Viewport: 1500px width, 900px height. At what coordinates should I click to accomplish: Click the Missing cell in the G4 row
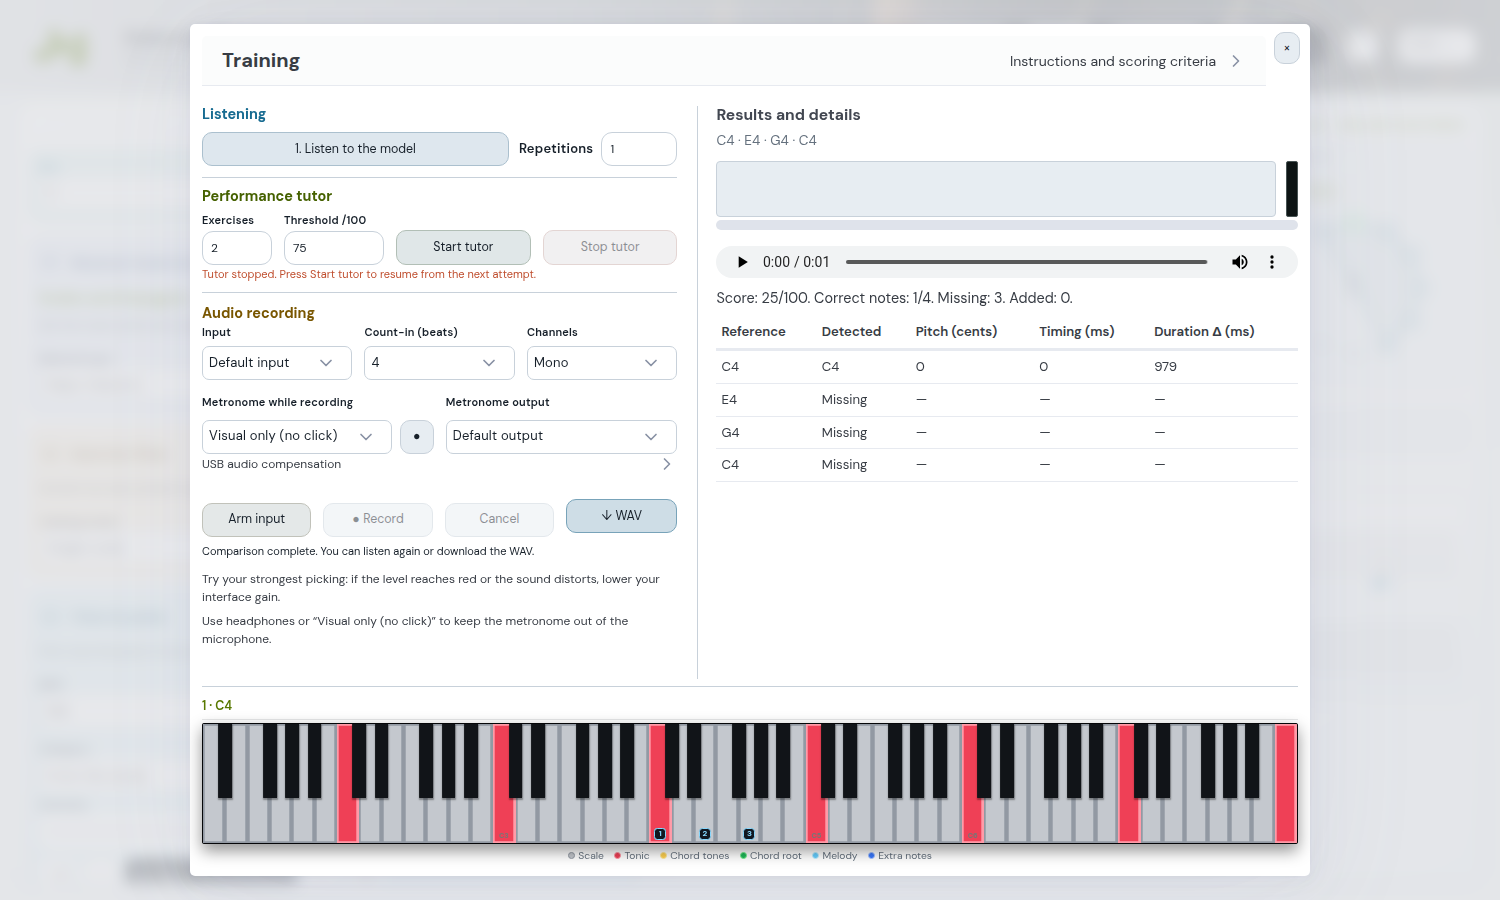(x=844, y=433)
